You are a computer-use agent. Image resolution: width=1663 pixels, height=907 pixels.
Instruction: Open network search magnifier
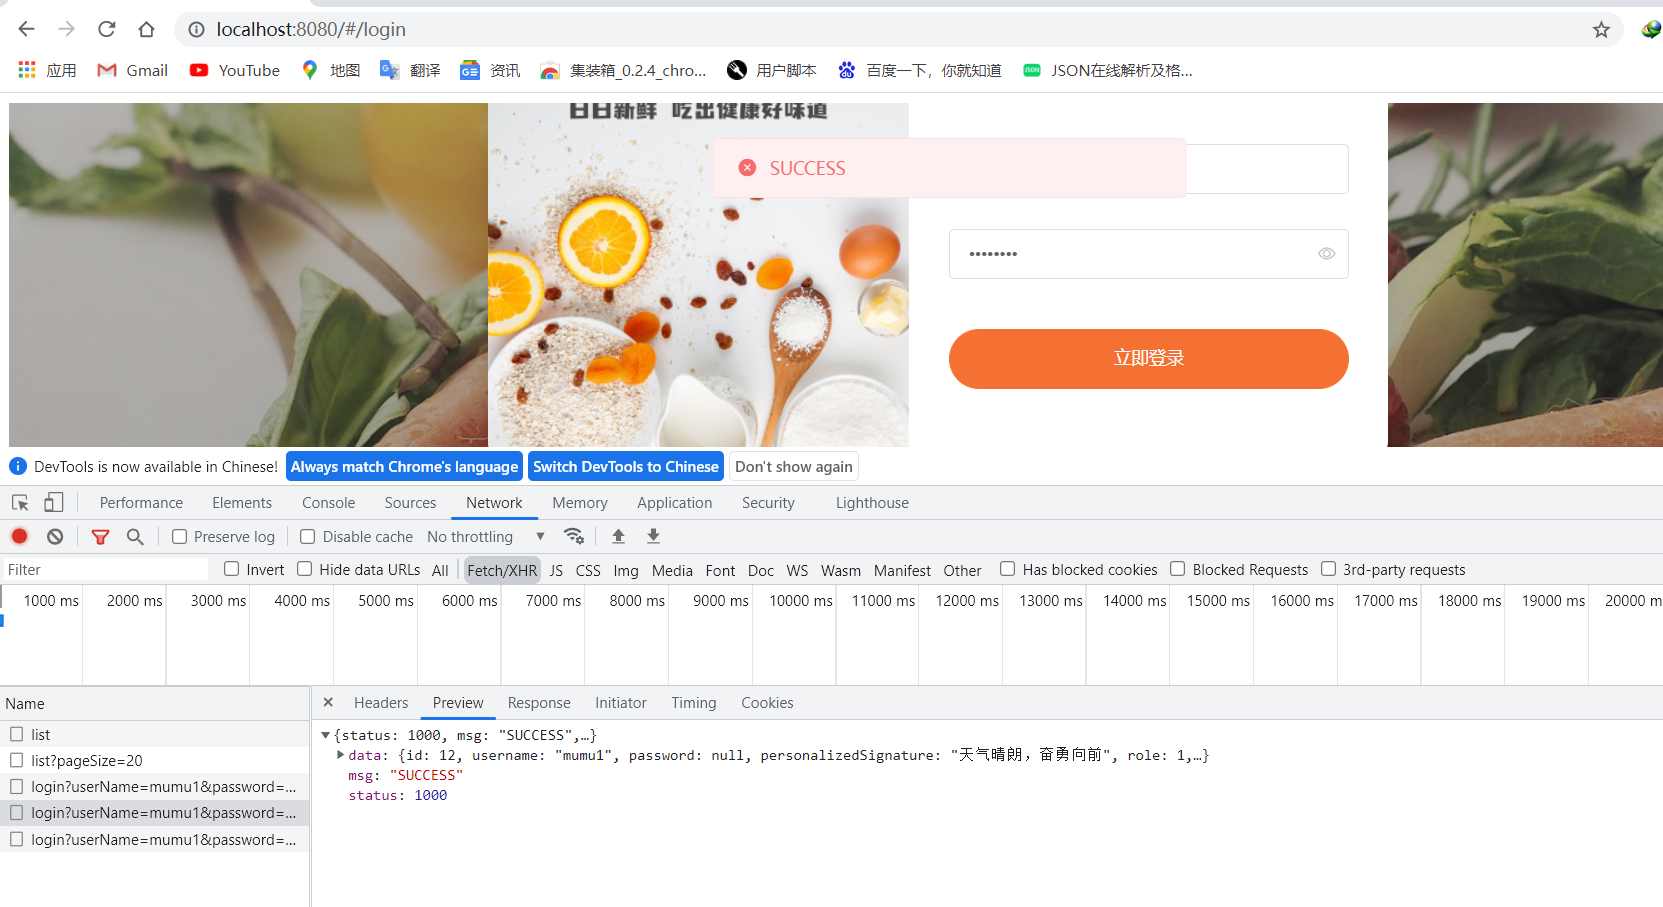pos(135,537)
